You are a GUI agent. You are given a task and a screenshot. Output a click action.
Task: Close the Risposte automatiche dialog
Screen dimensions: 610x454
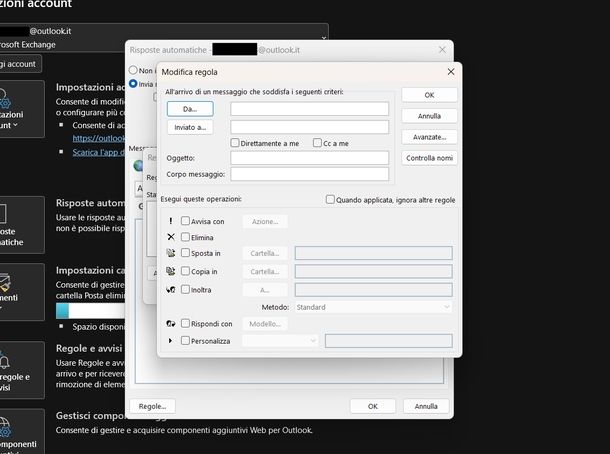(x=442, y=50)
